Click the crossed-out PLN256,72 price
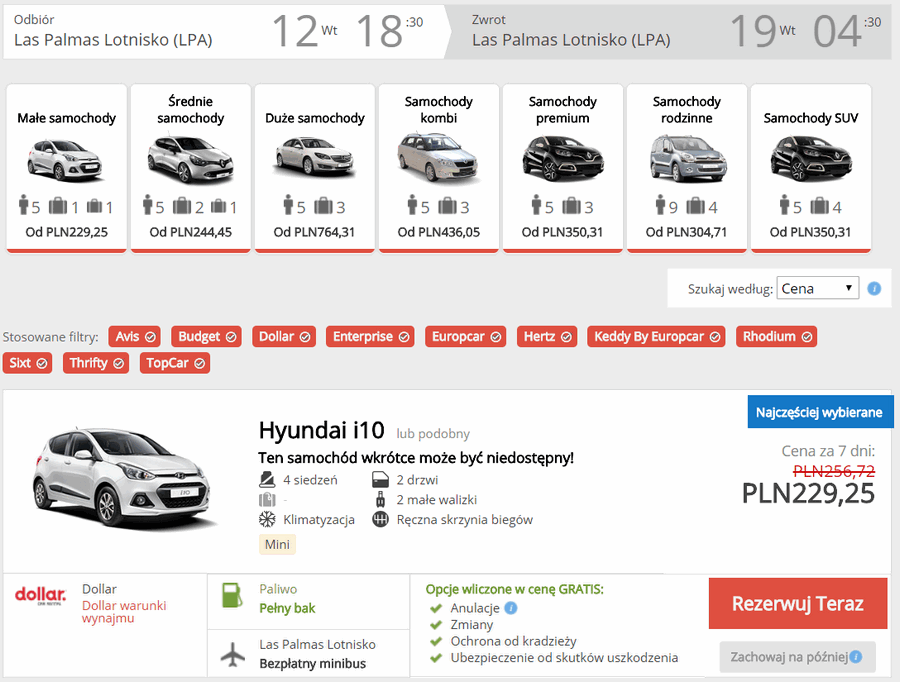Viewport: 900px width, 682px height. pos(833,471)
